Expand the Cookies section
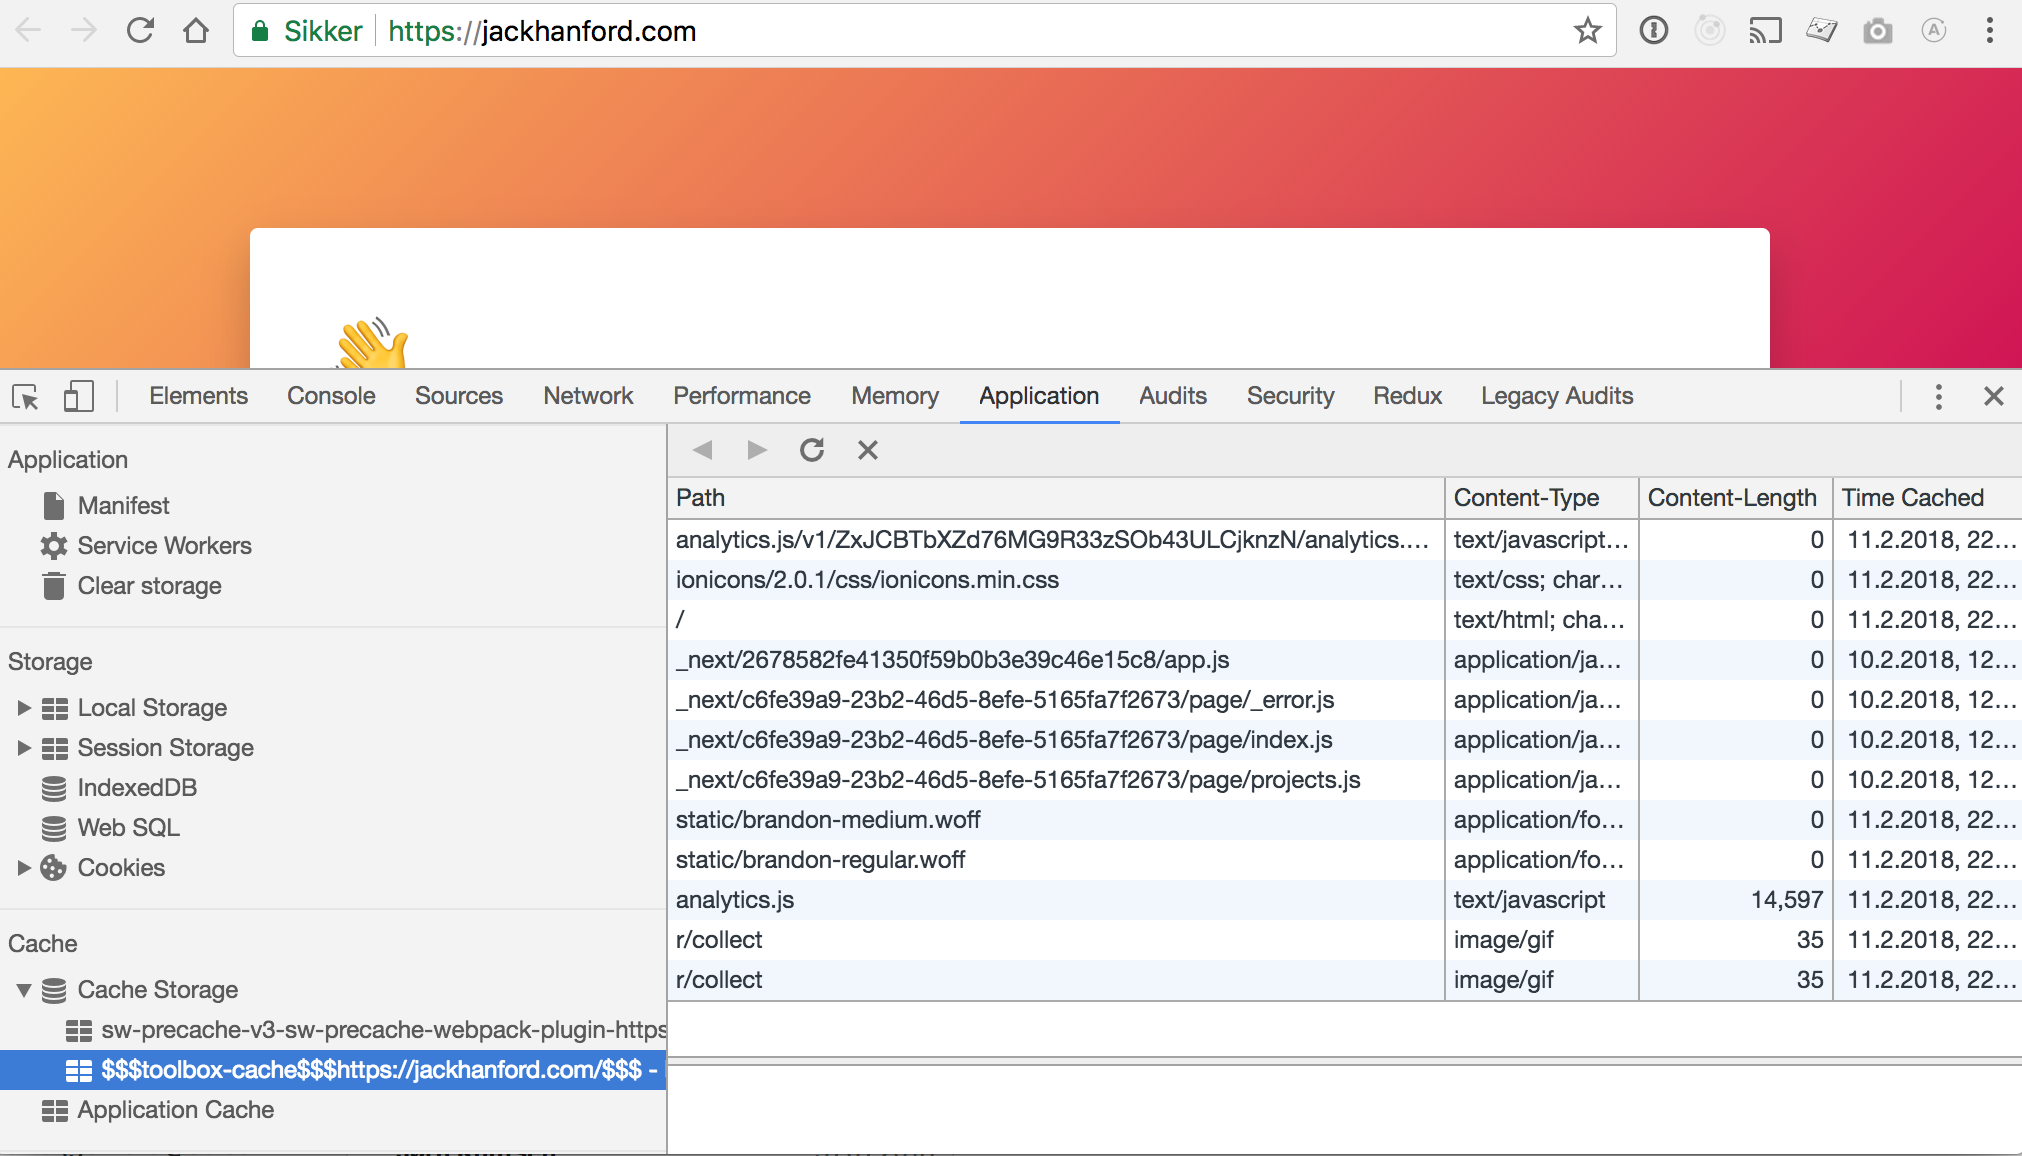2022x1156 pixels. (x=24, y=867)
